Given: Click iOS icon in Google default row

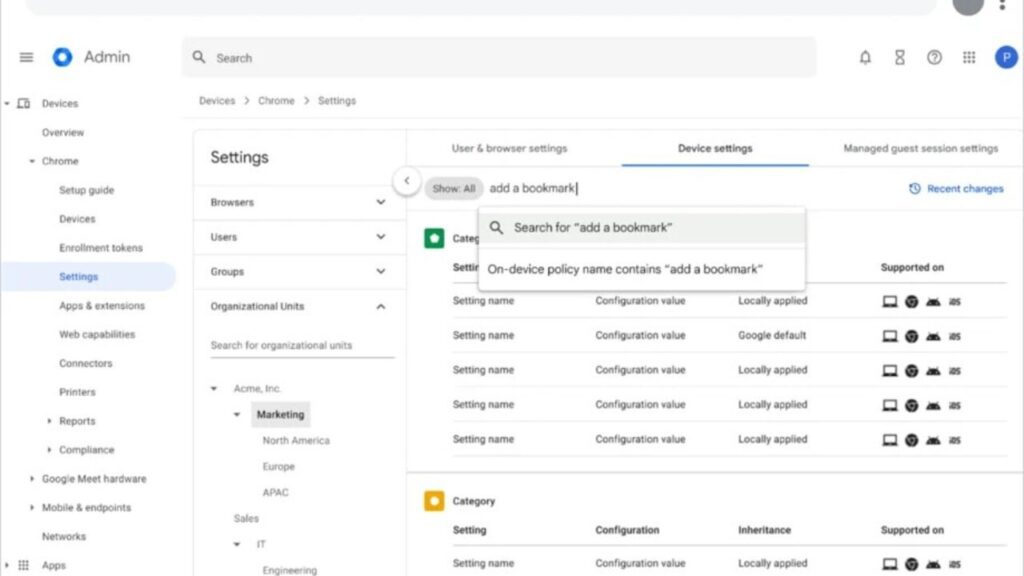Looking at the screenshot, I should 955,336.
